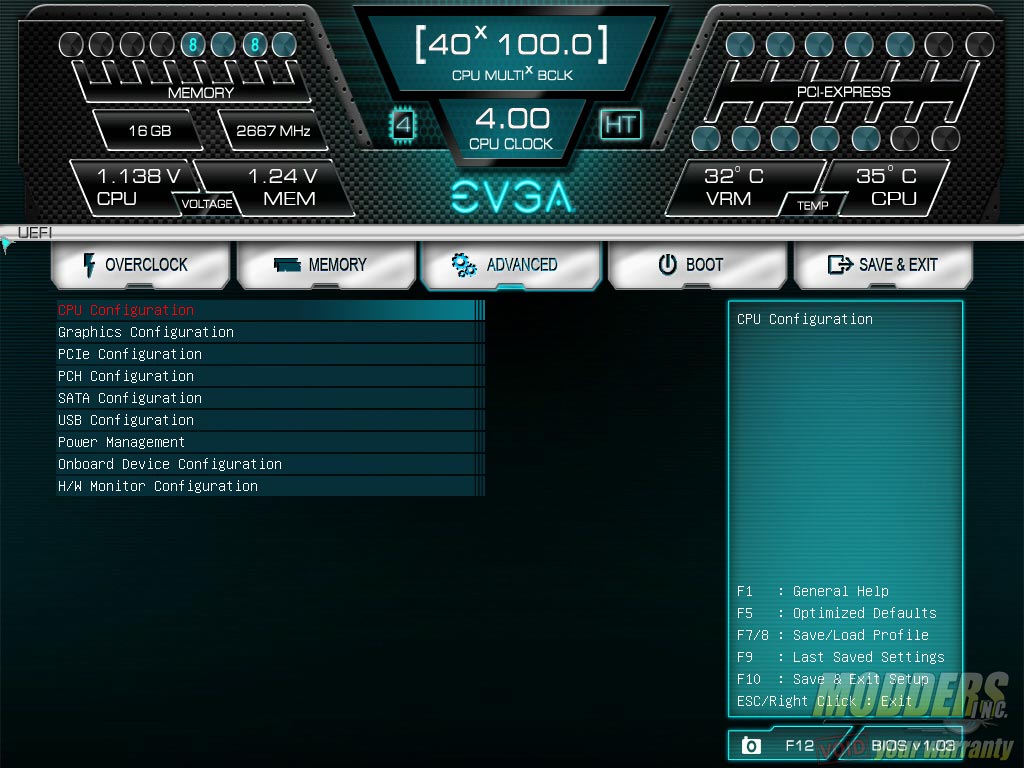Open SATA Configuration
Viewport: 1024px width, 768px height.
point(270,398)
